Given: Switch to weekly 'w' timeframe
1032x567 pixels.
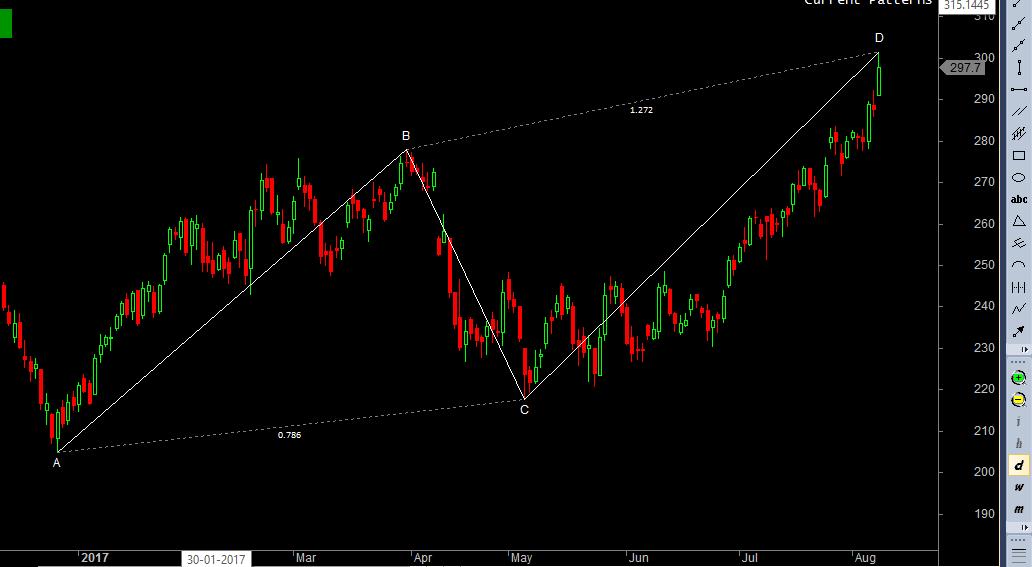Looking at the screenshot, I should [x=1019, y=487].
